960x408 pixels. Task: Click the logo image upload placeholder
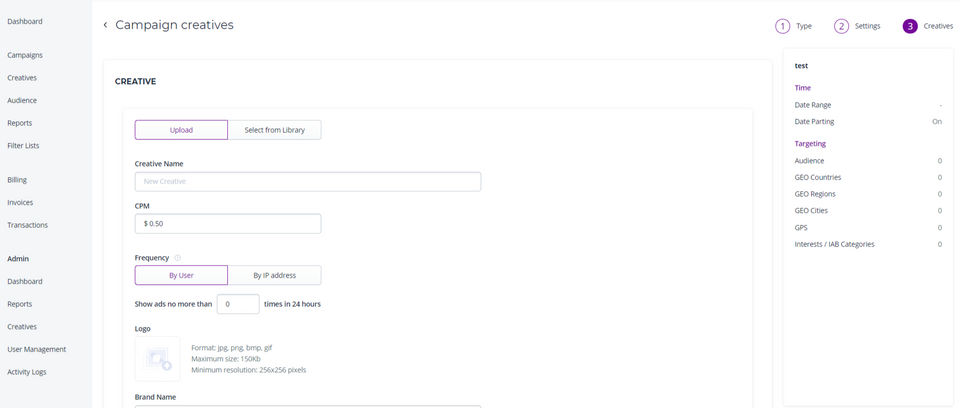[158, 358]
